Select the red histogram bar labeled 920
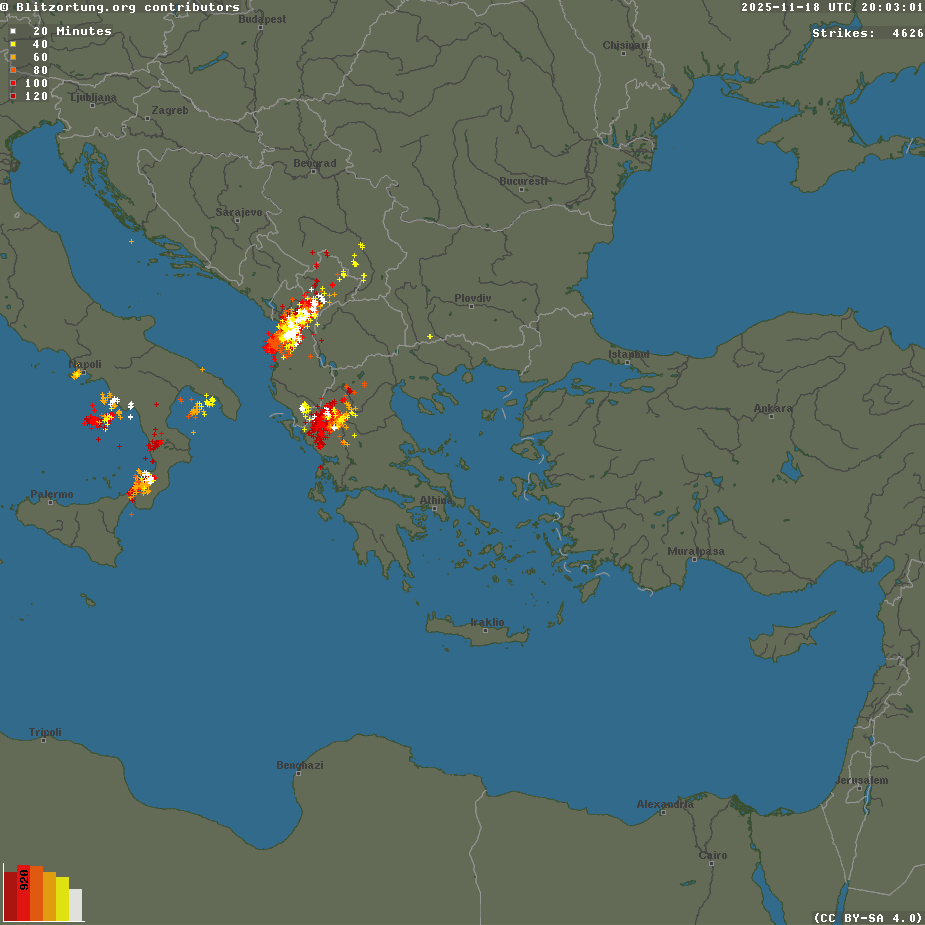Screen dimensions: 925x925 coord(24,893)
